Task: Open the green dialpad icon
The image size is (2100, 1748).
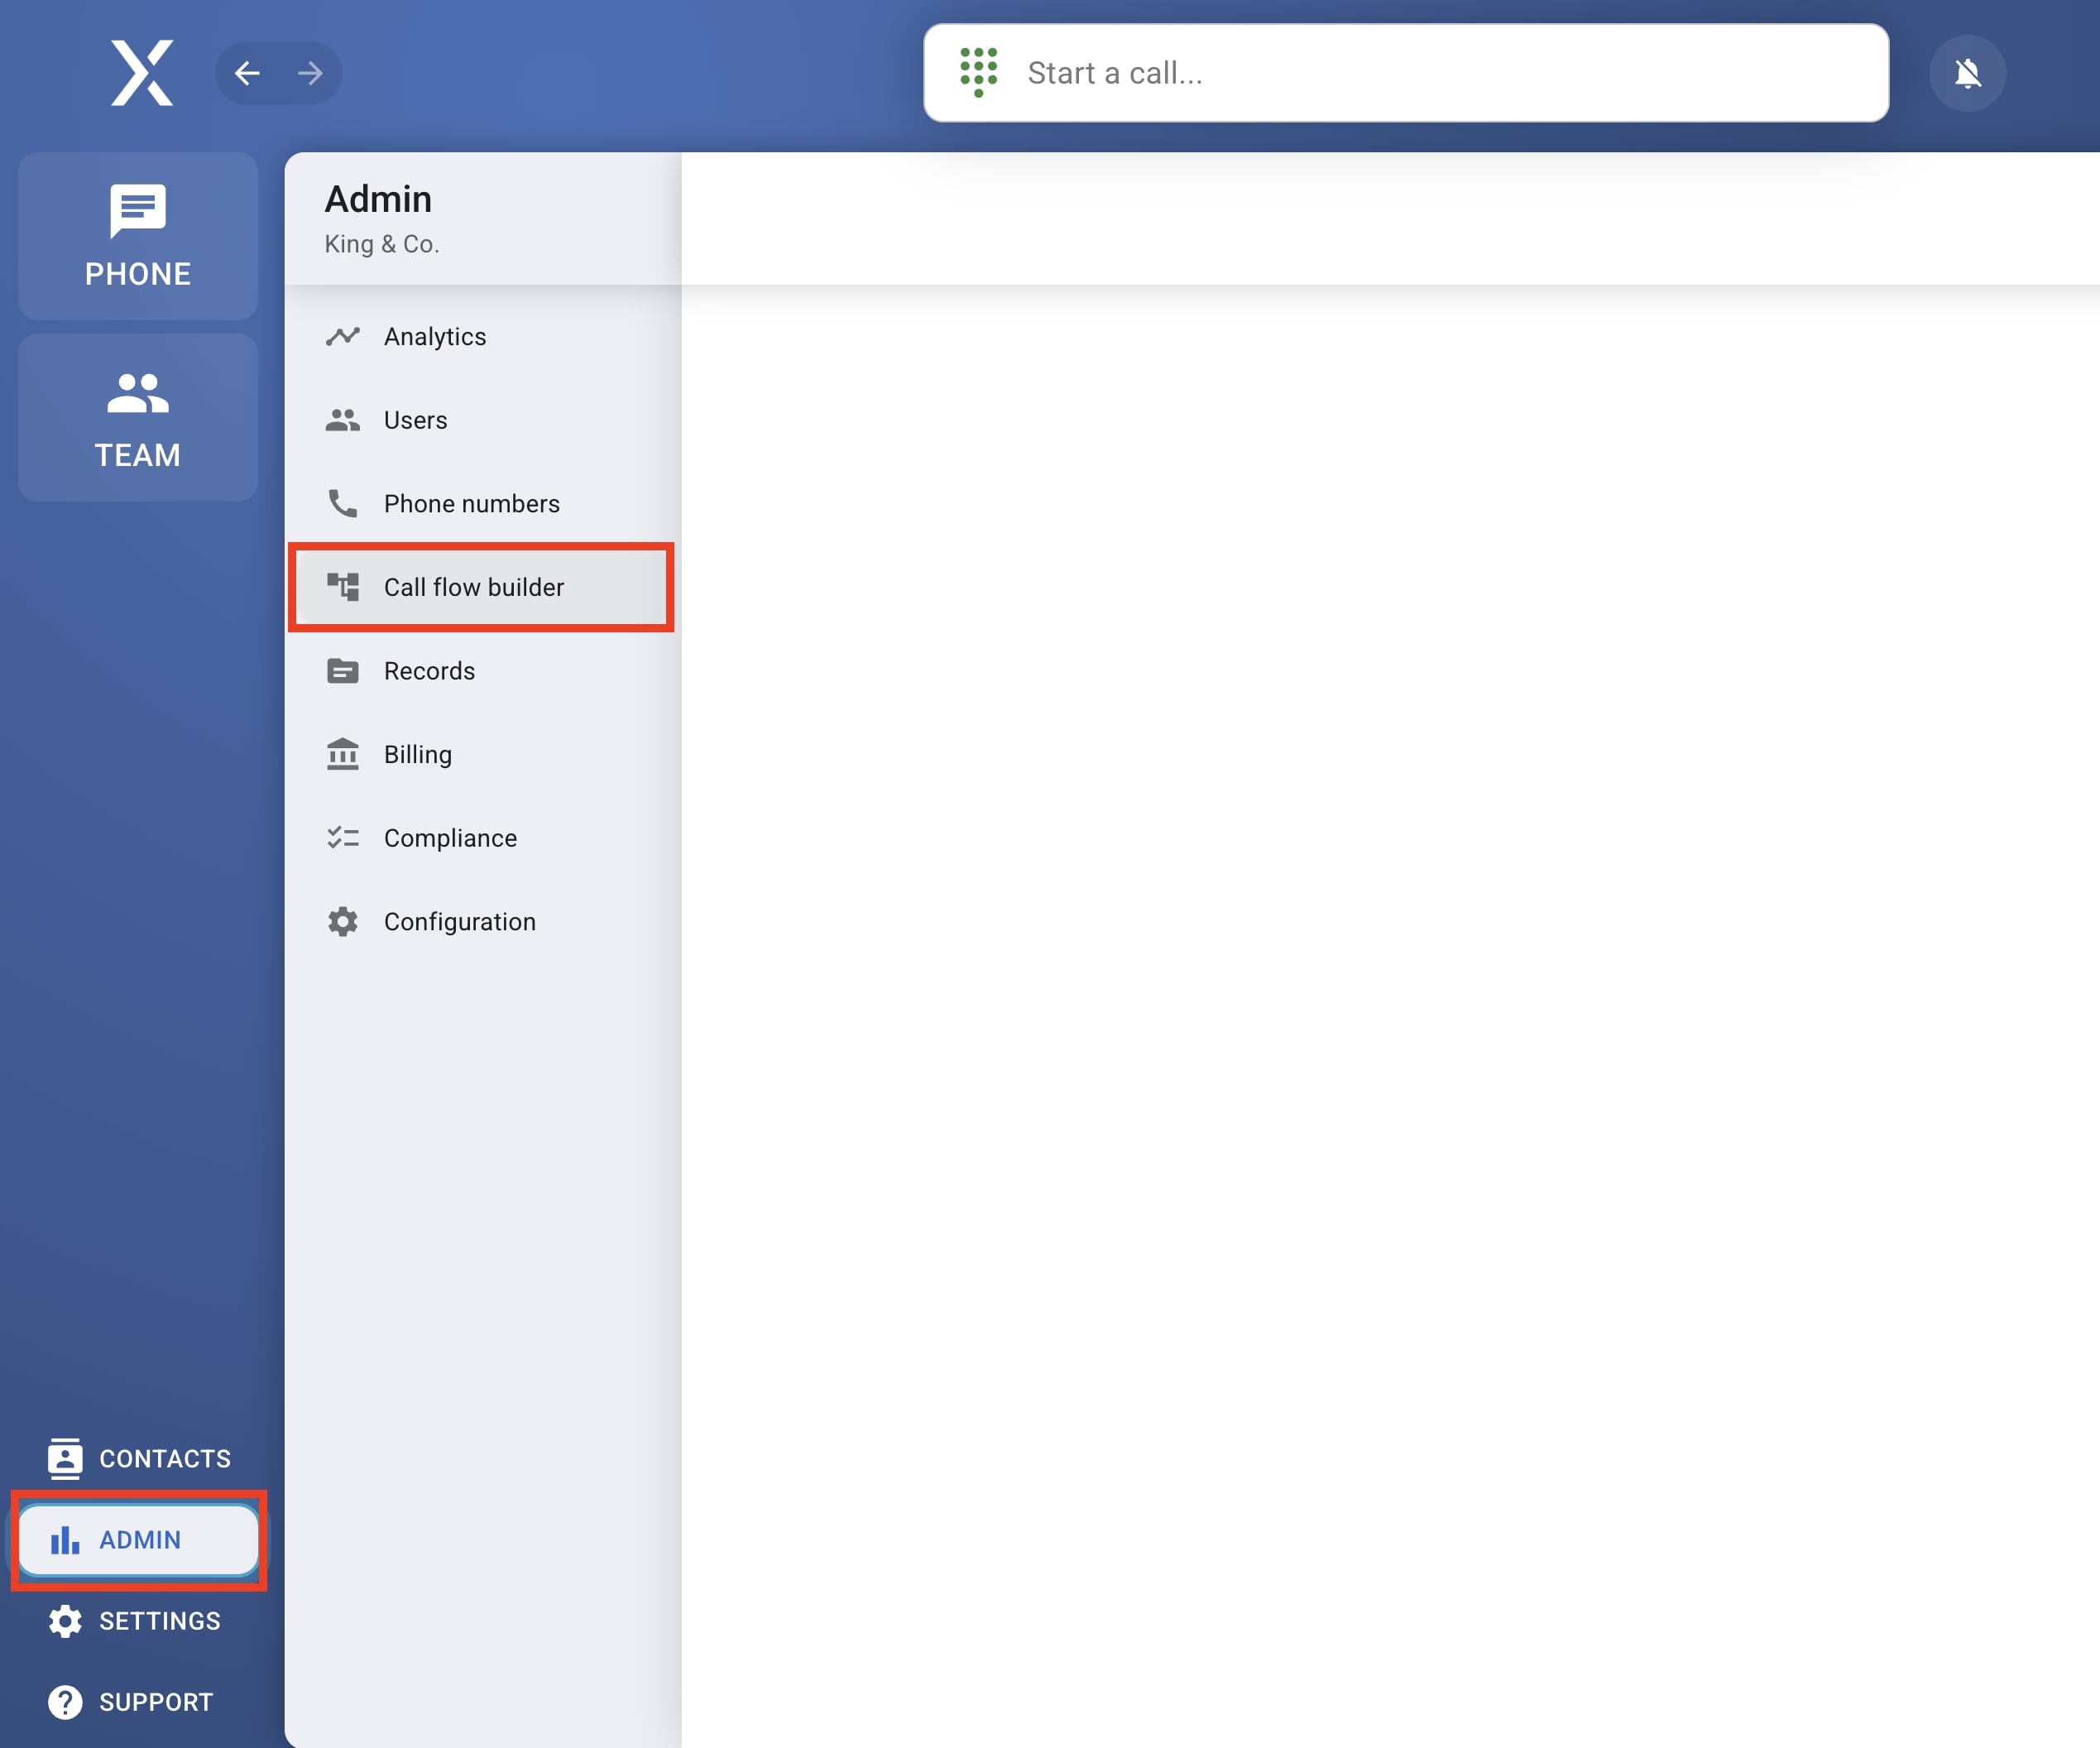Action: point(978,73)
